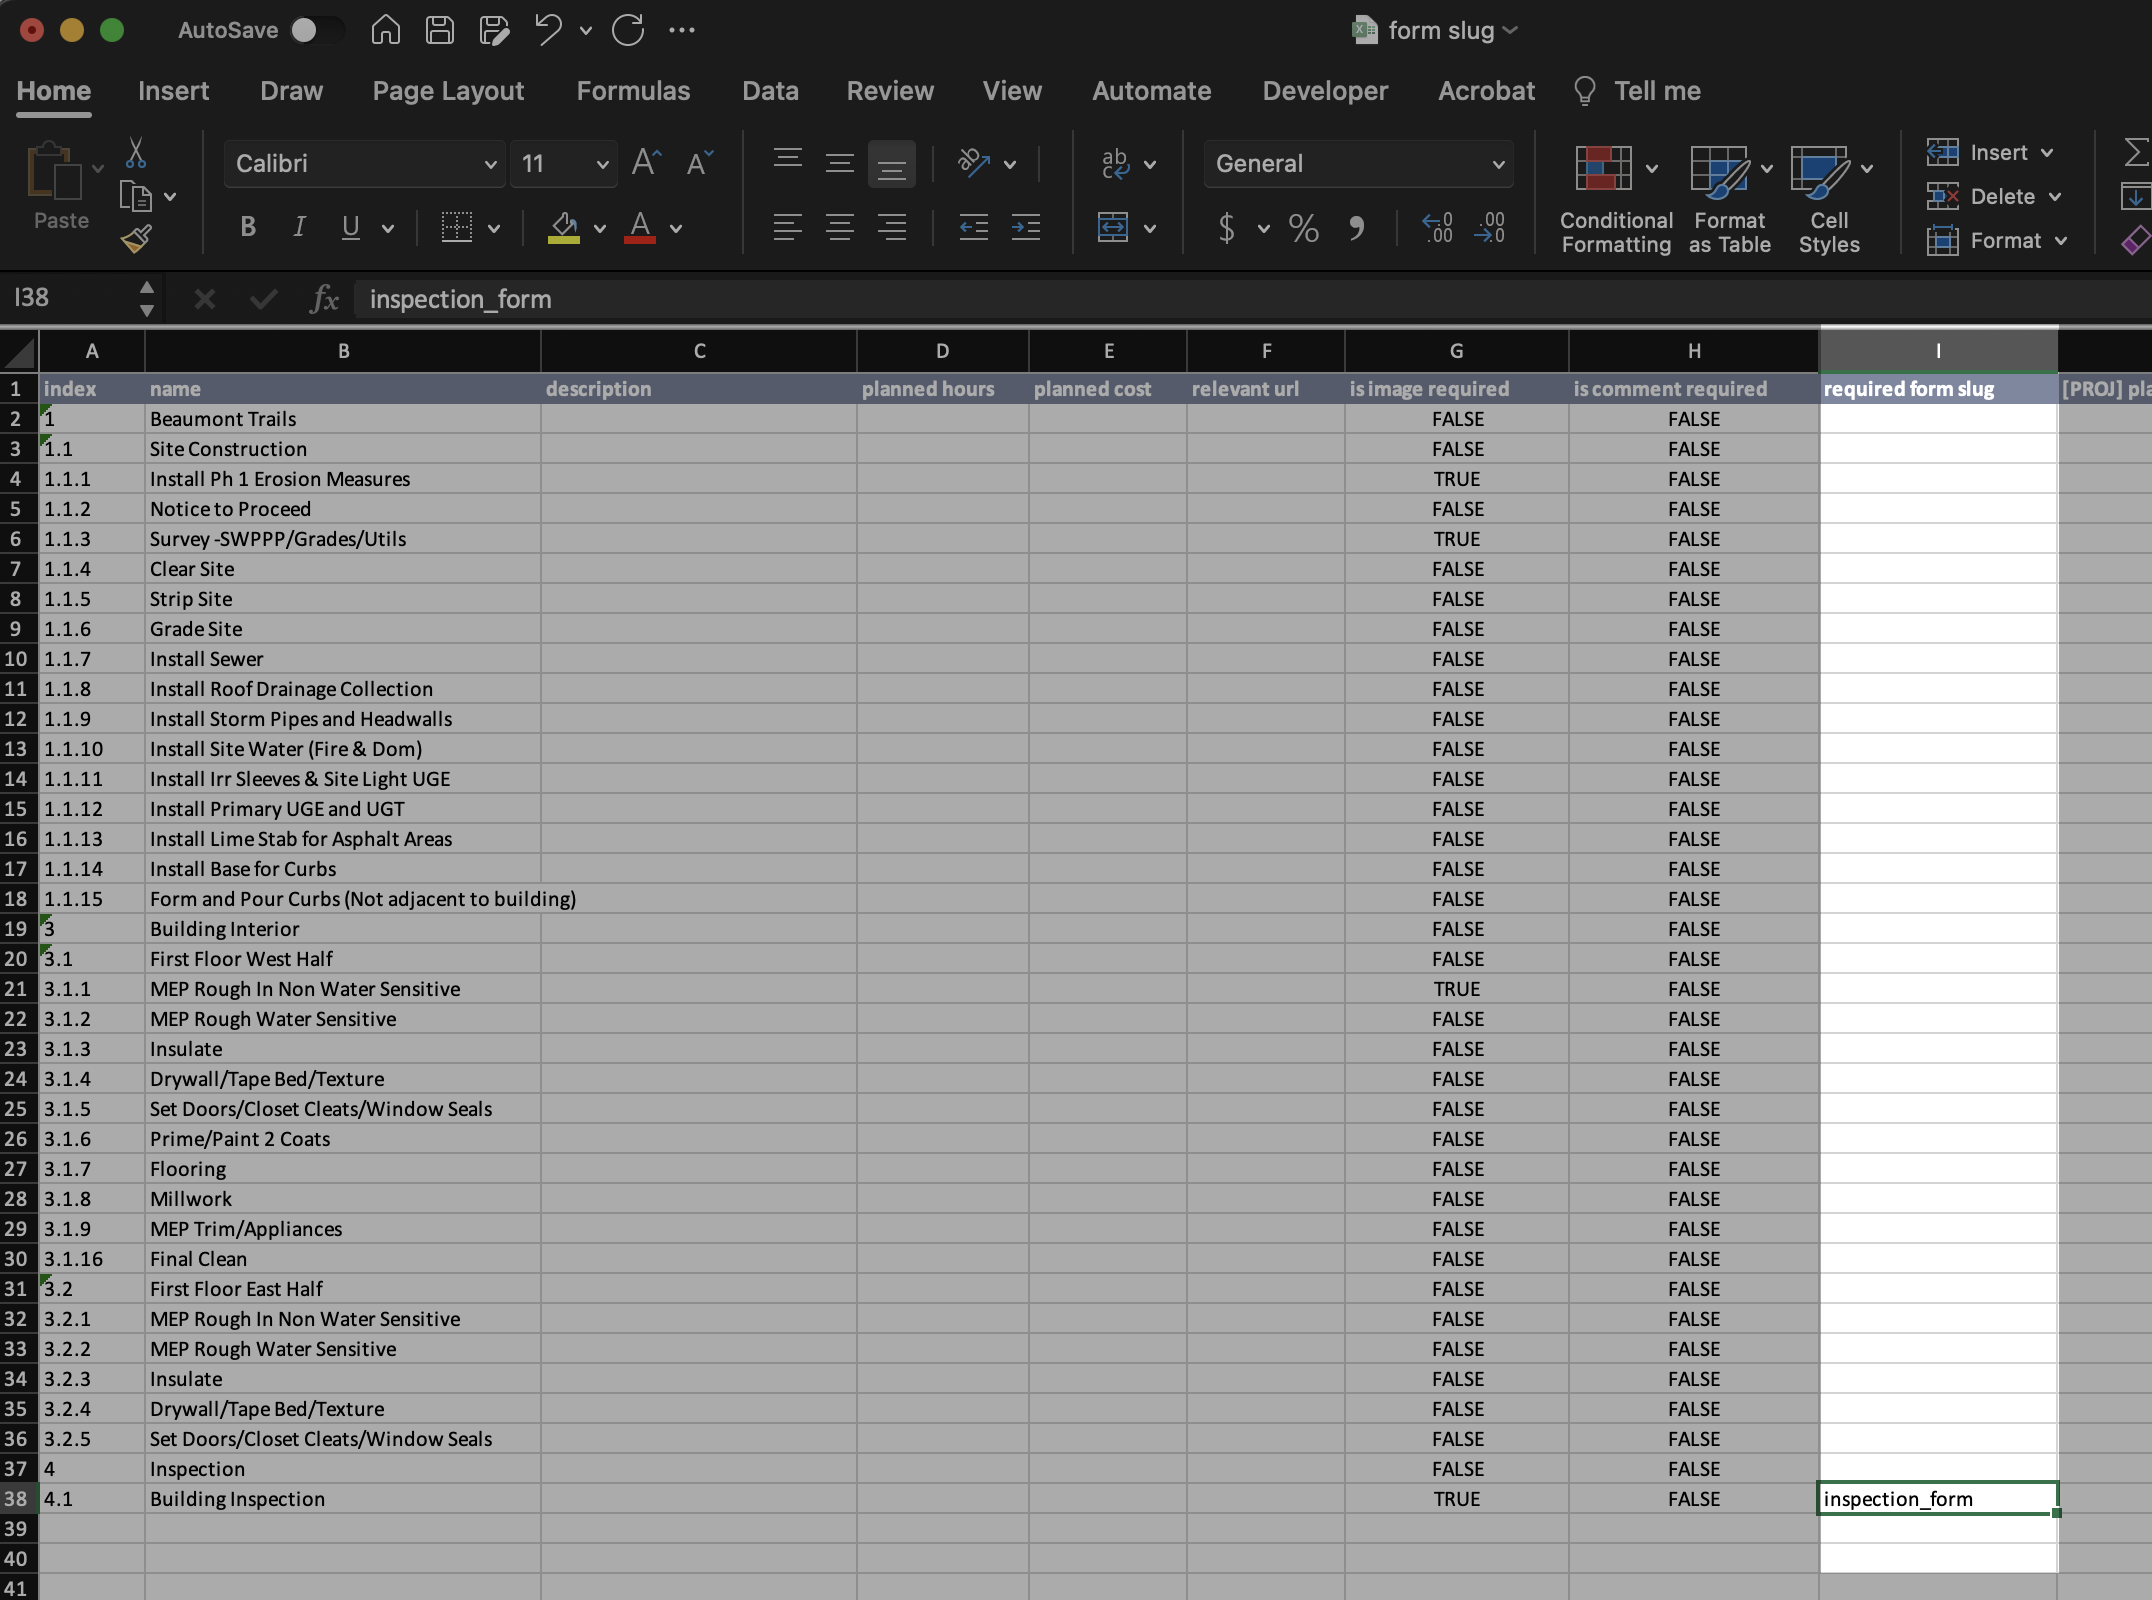
Task: Click the Format Painter brush
Action: (x=136, y=240)
